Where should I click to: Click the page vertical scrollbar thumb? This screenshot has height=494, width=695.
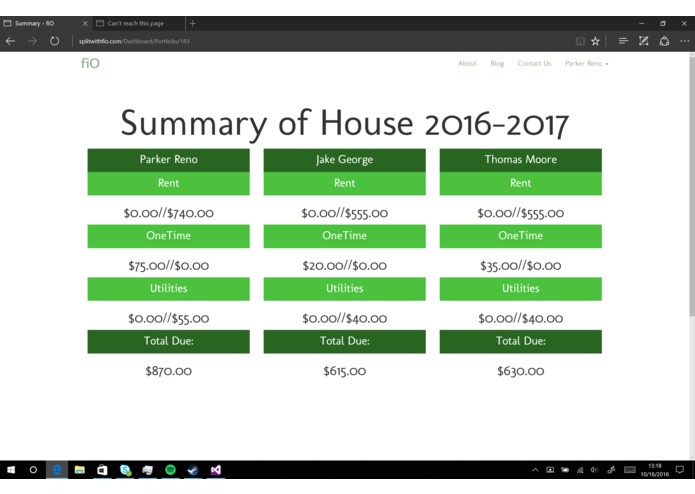691,186
